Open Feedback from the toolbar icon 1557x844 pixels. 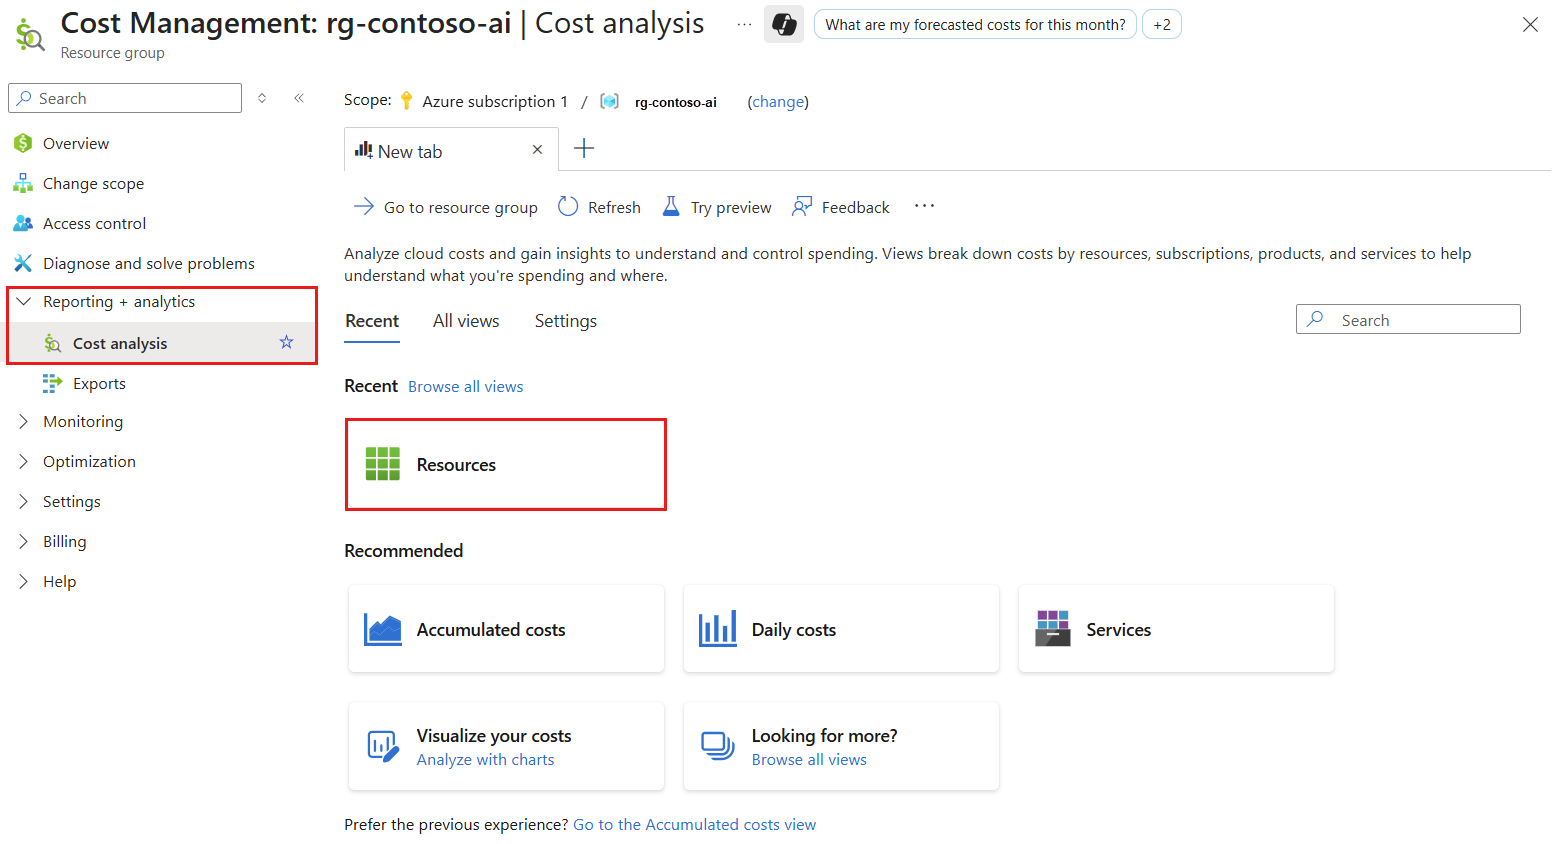(802, 207)
